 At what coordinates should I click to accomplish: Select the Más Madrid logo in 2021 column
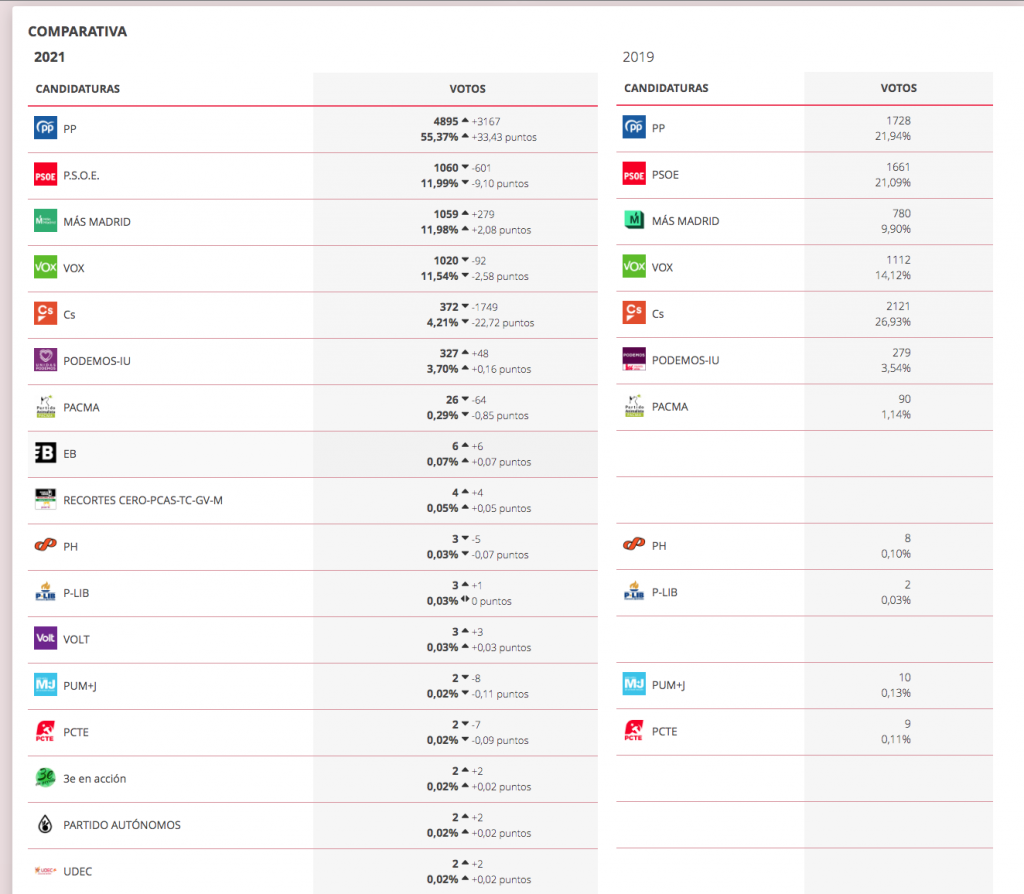click(46, 221)
